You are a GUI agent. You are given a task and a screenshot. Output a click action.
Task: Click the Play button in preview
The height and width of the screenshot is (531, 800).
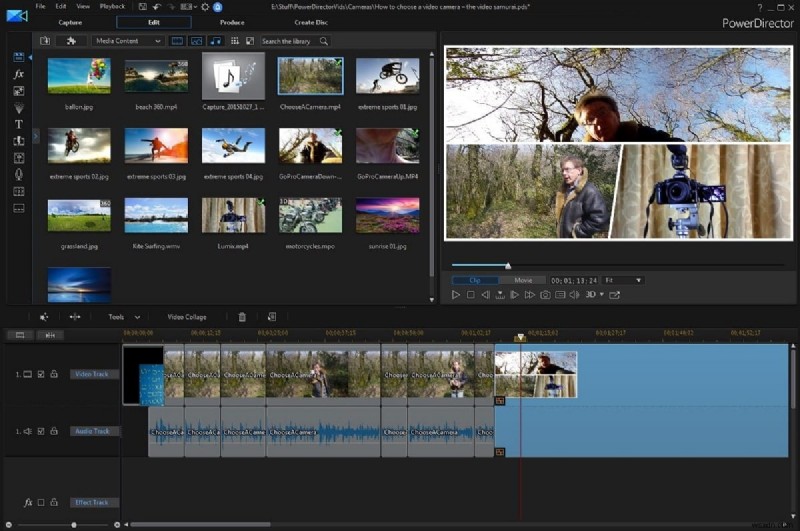point(456,295)
